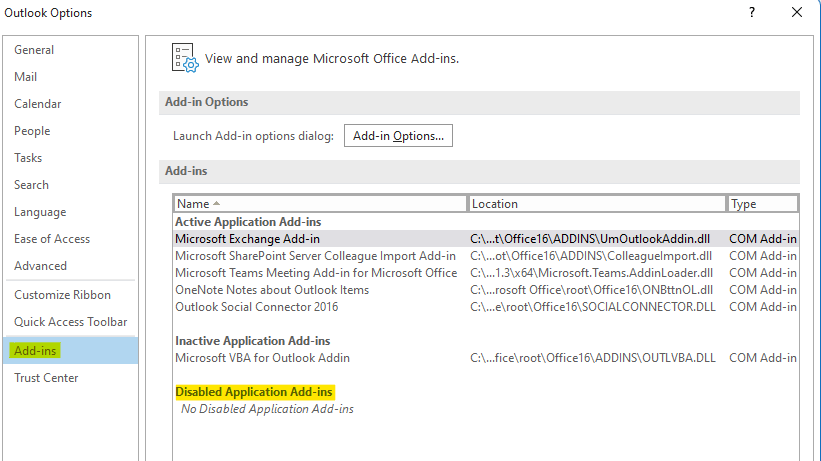The image size is (821, 461).
Task: Click the Active Application Add-ins heading
Action: pyautogui.click(x=248, y=222)
